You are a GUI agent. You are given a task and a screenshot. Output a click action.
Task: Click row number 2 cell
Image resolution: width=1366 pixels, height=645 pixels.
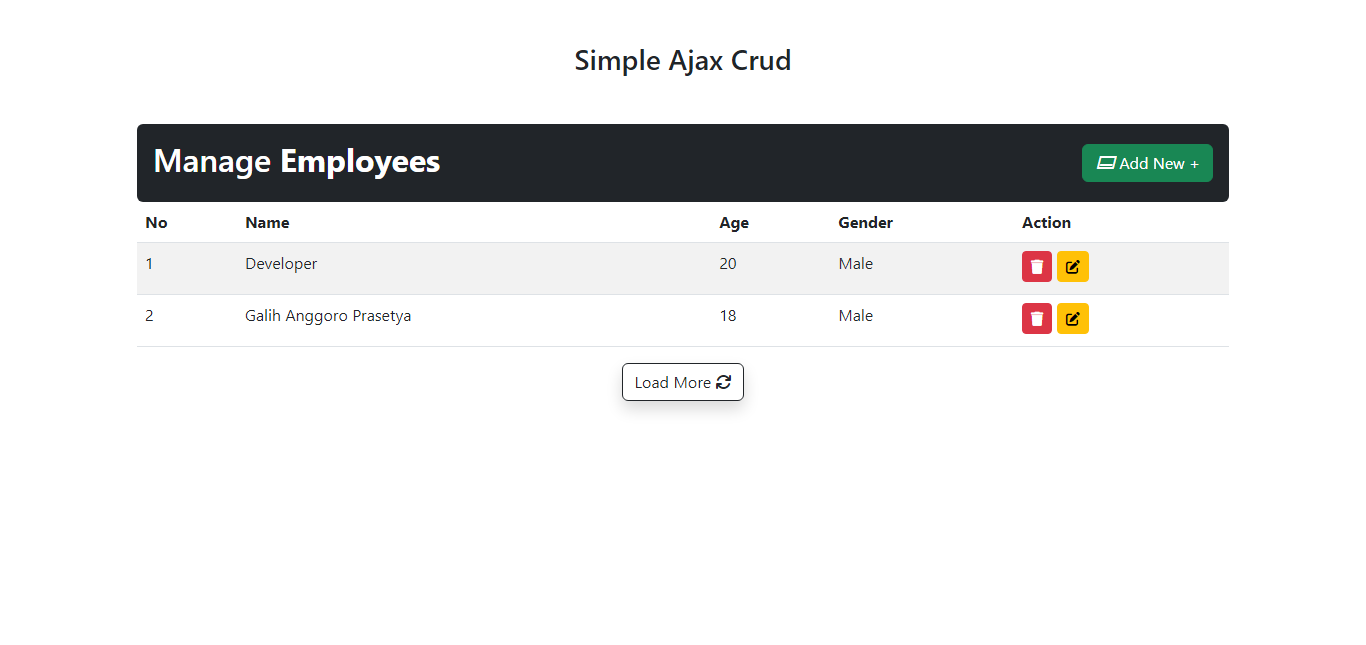click(150, 316)
